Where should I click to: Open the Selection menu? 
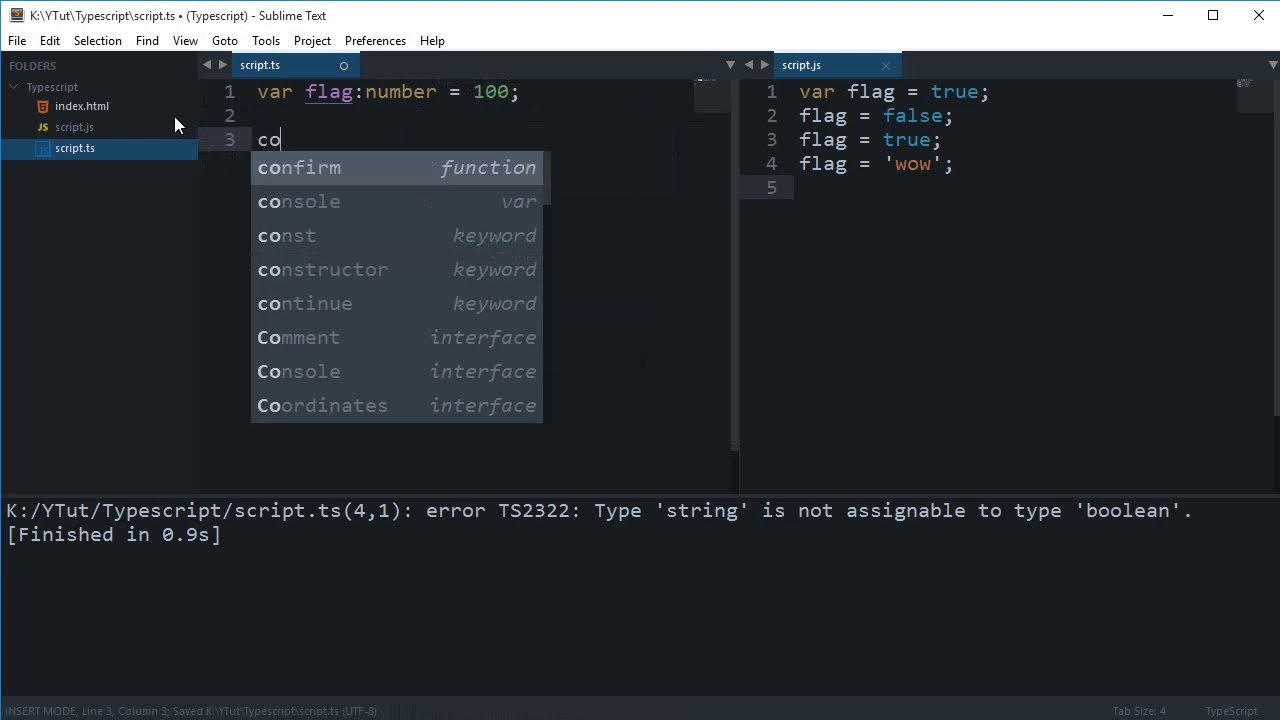click(98, 41)
